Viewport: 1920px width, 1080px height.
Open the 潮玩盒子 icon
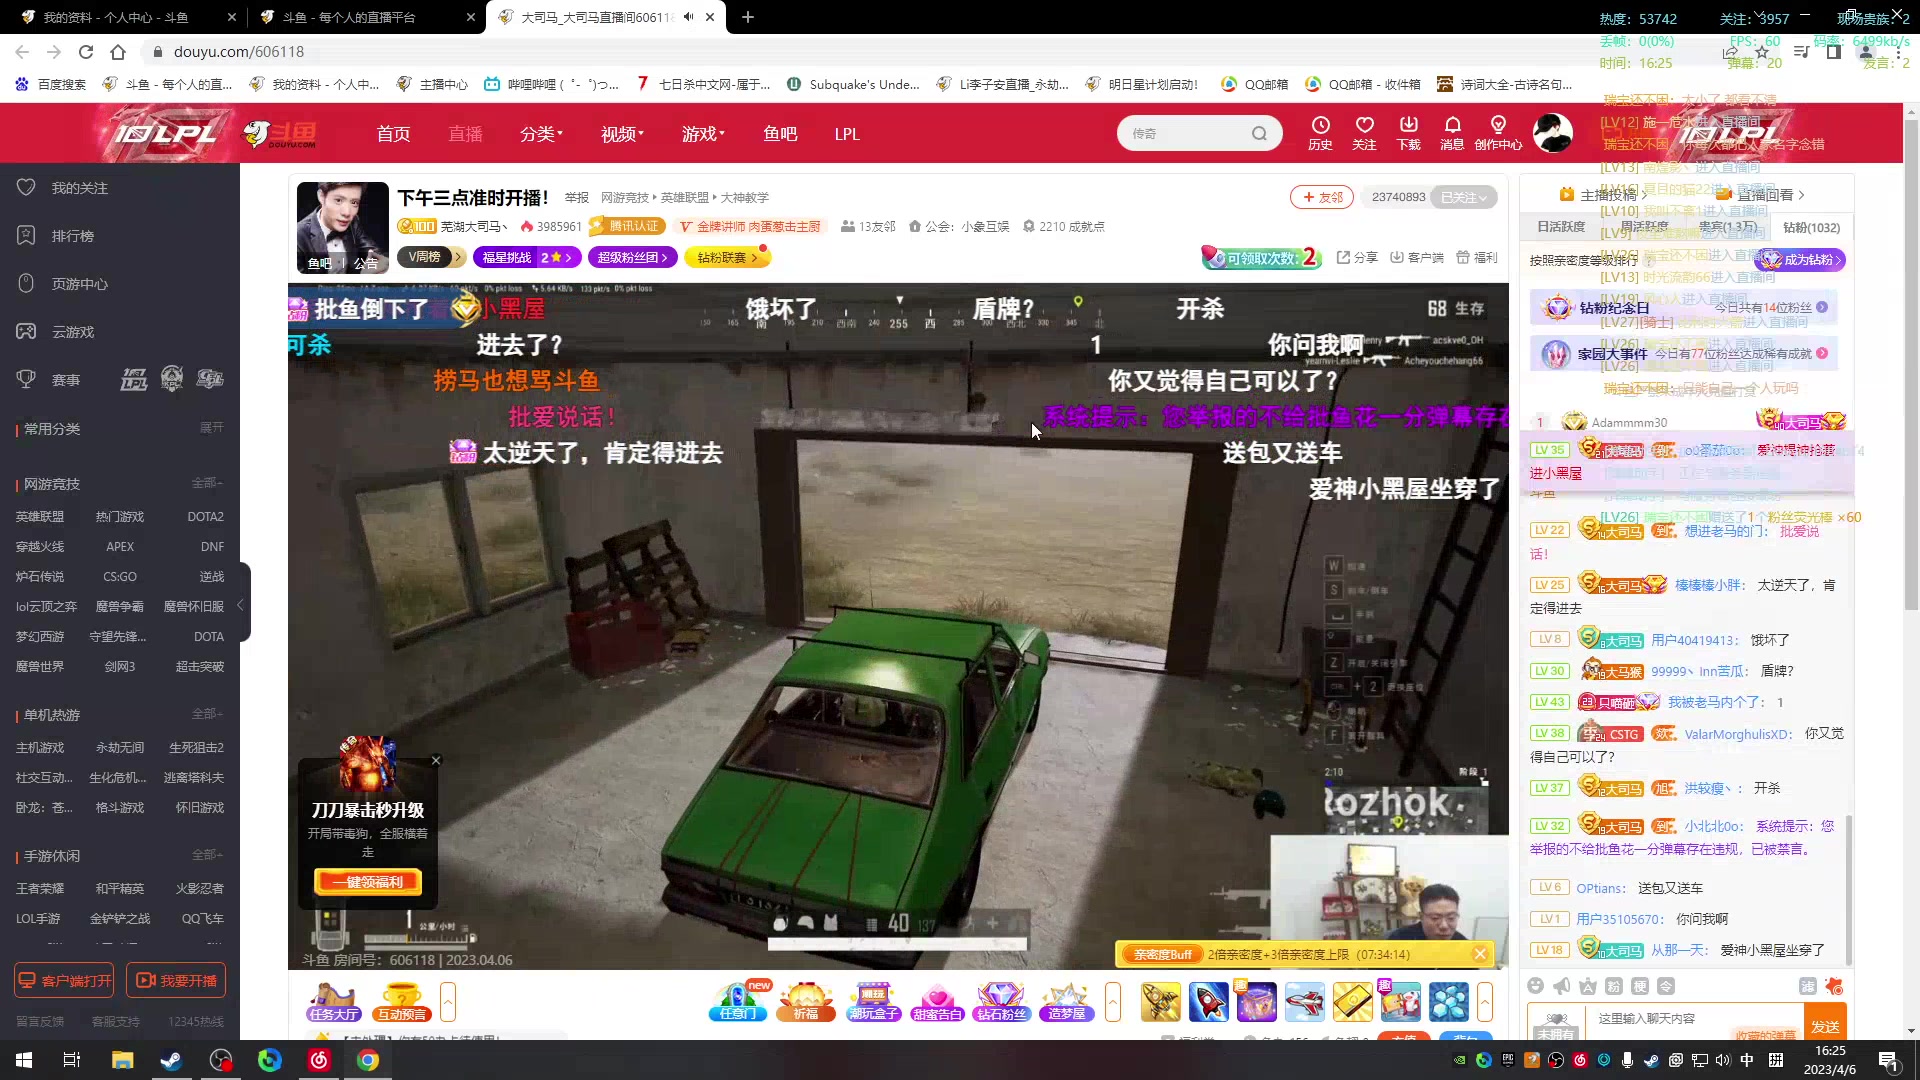[873, 1001]
